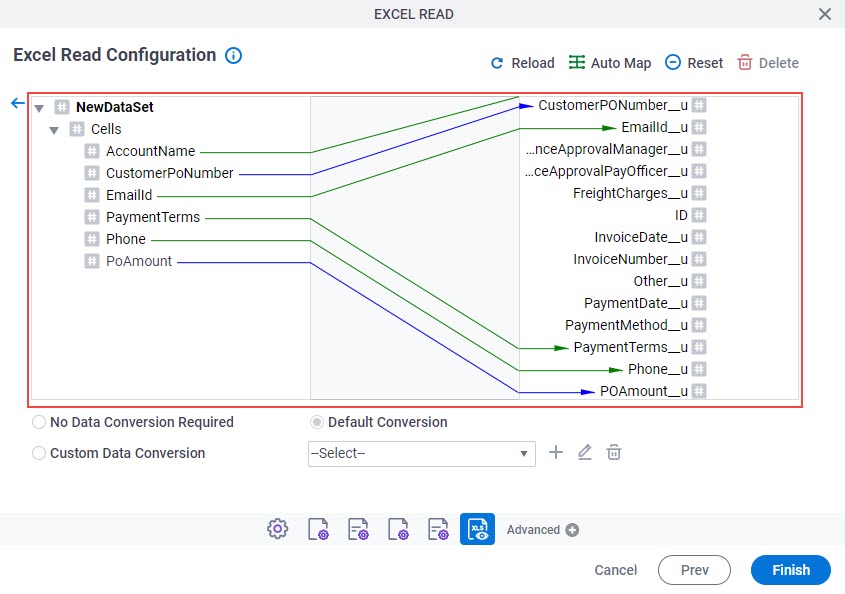This screenshot has height=594, width=845.
Task: Open the second bottom tab with a plain document gear icon
Action: 318,529
